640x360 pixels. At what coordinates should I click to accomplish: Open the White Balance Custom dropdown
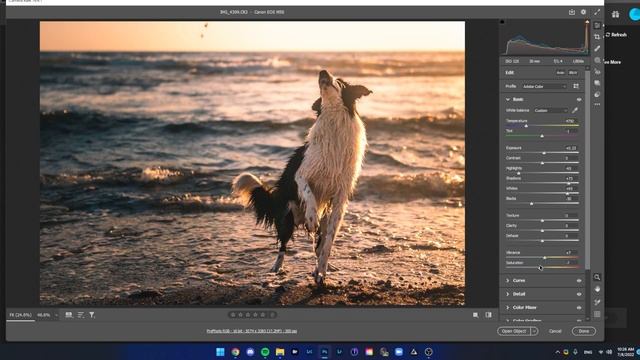(551, 110)
